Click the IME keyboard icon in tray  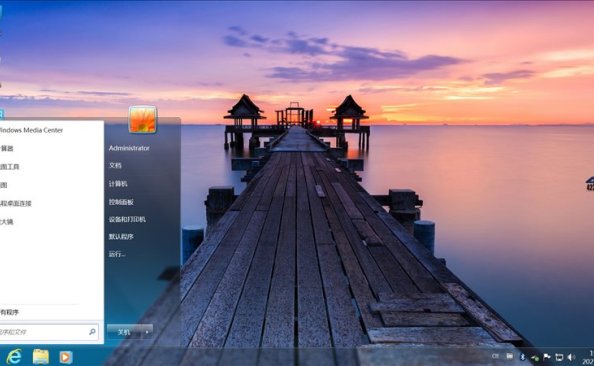pos(510,356)
